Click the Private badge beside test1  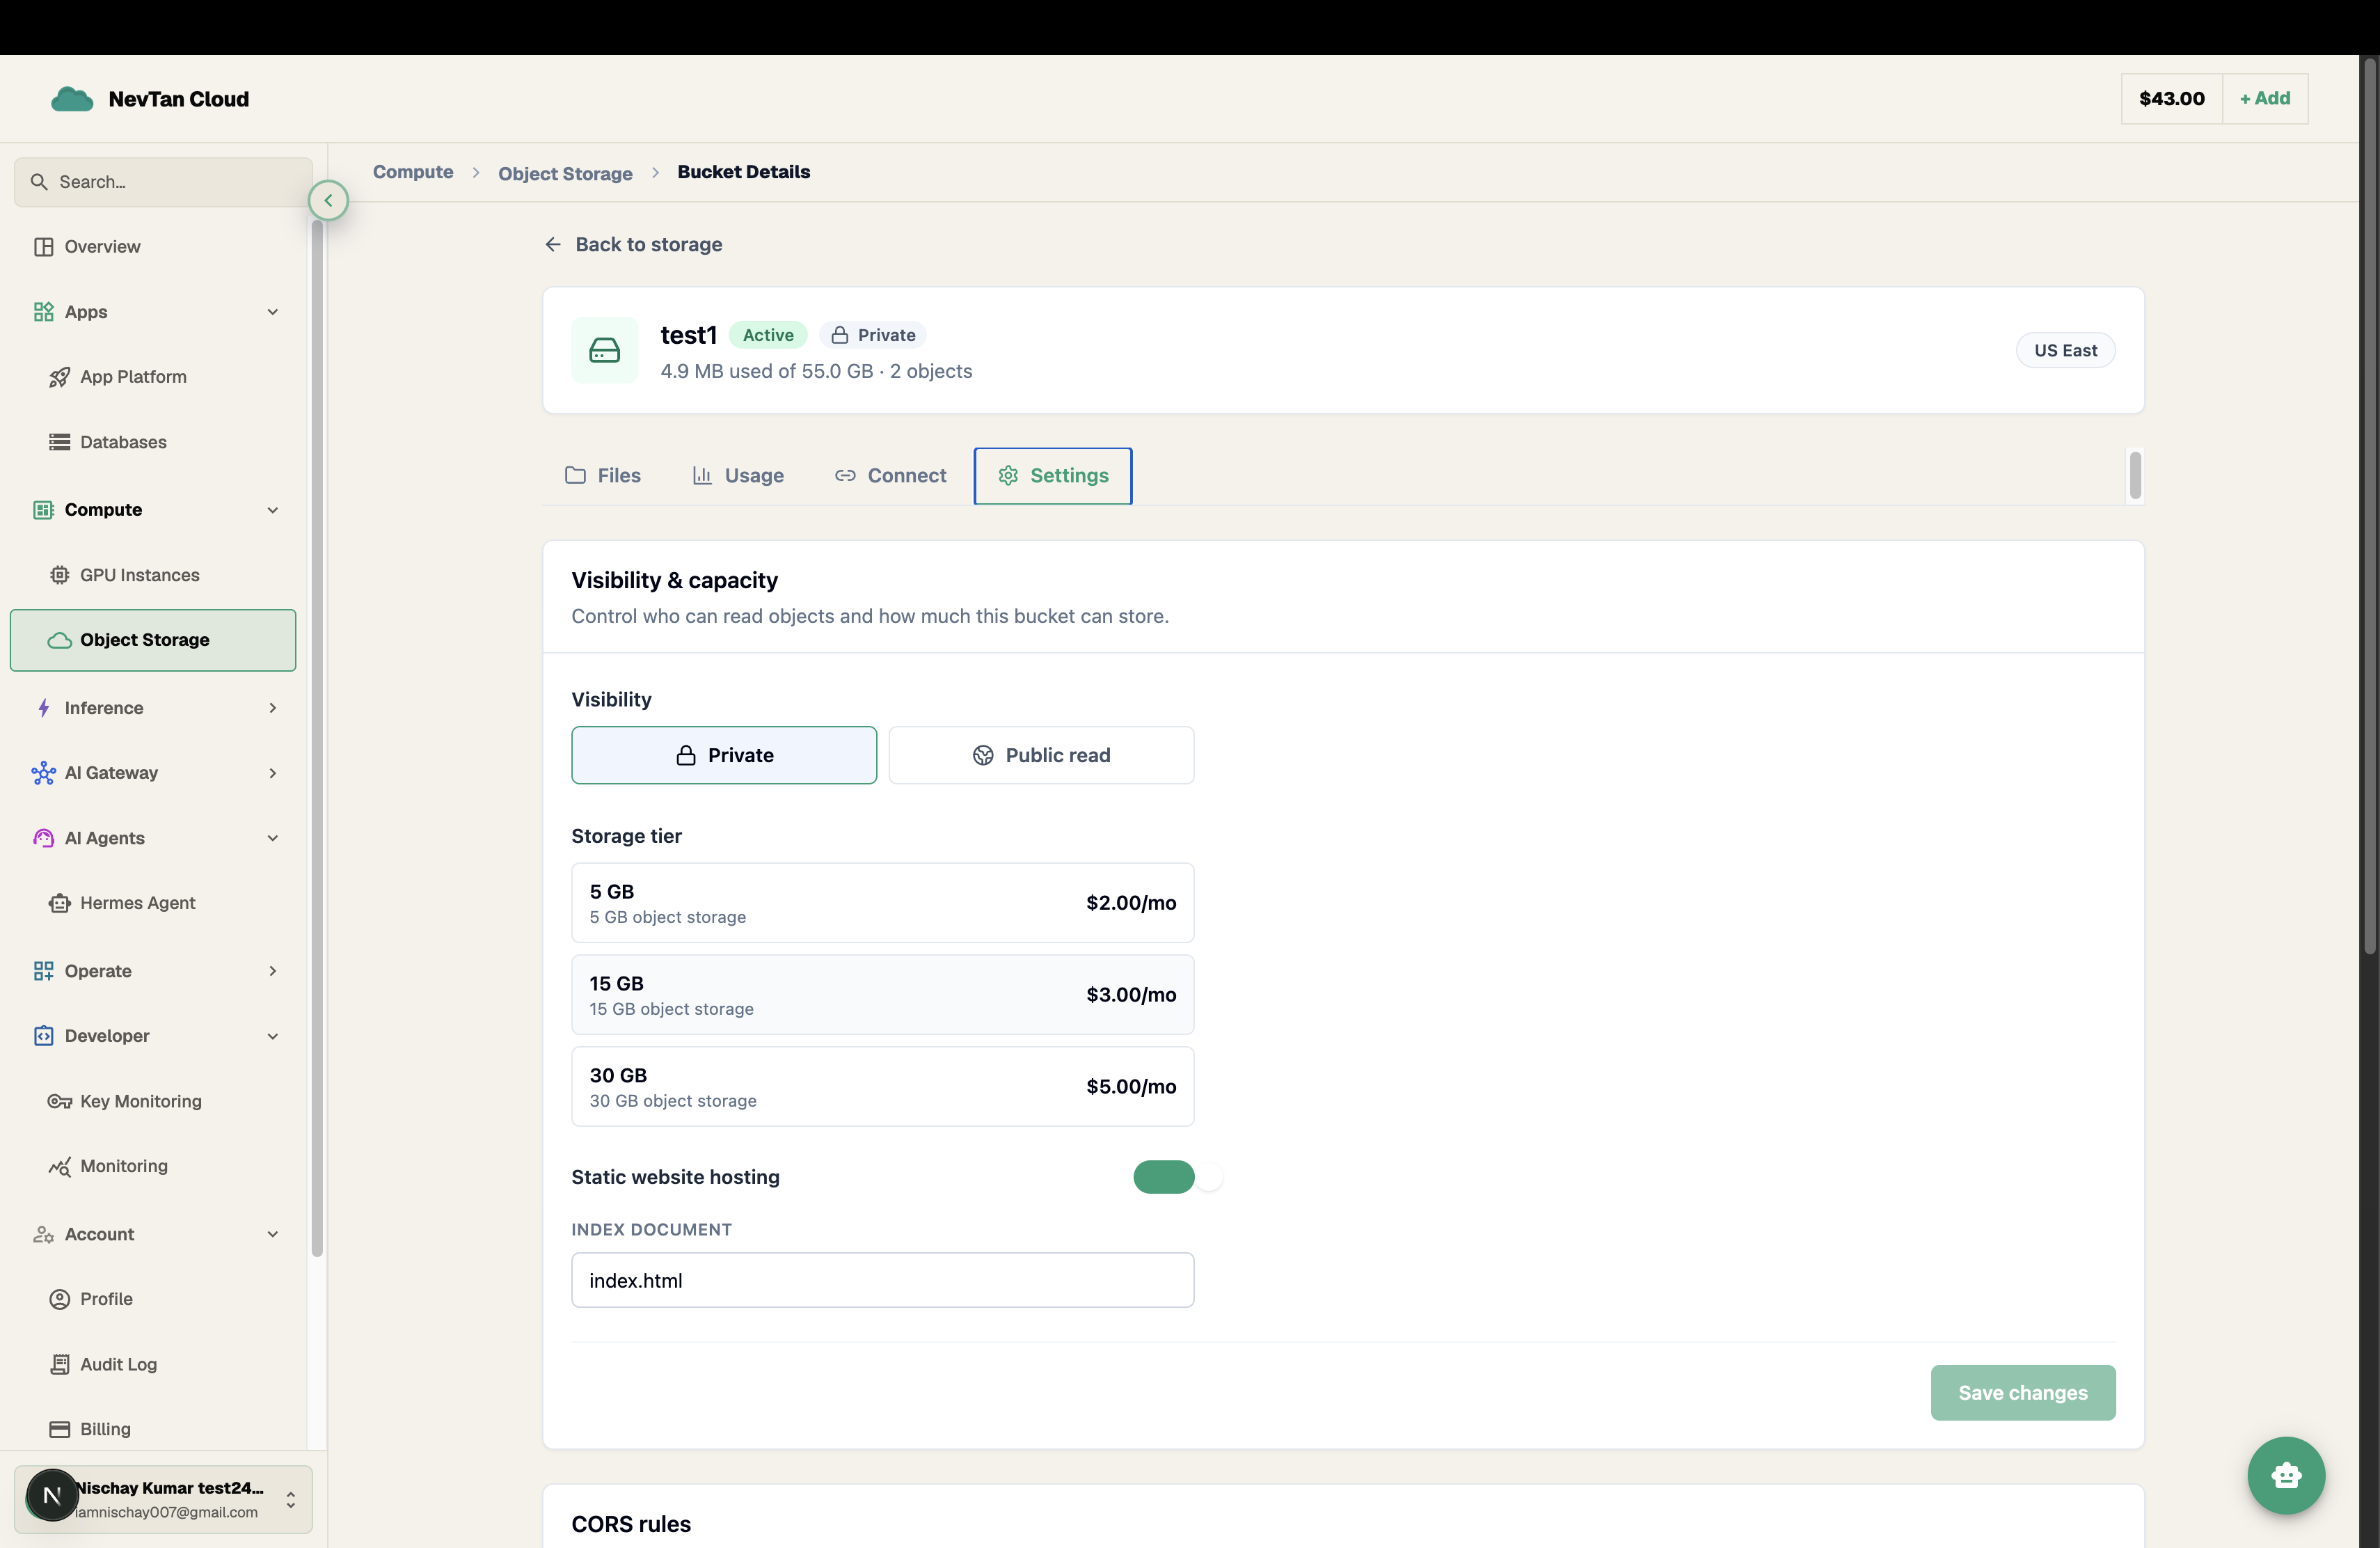873,335
